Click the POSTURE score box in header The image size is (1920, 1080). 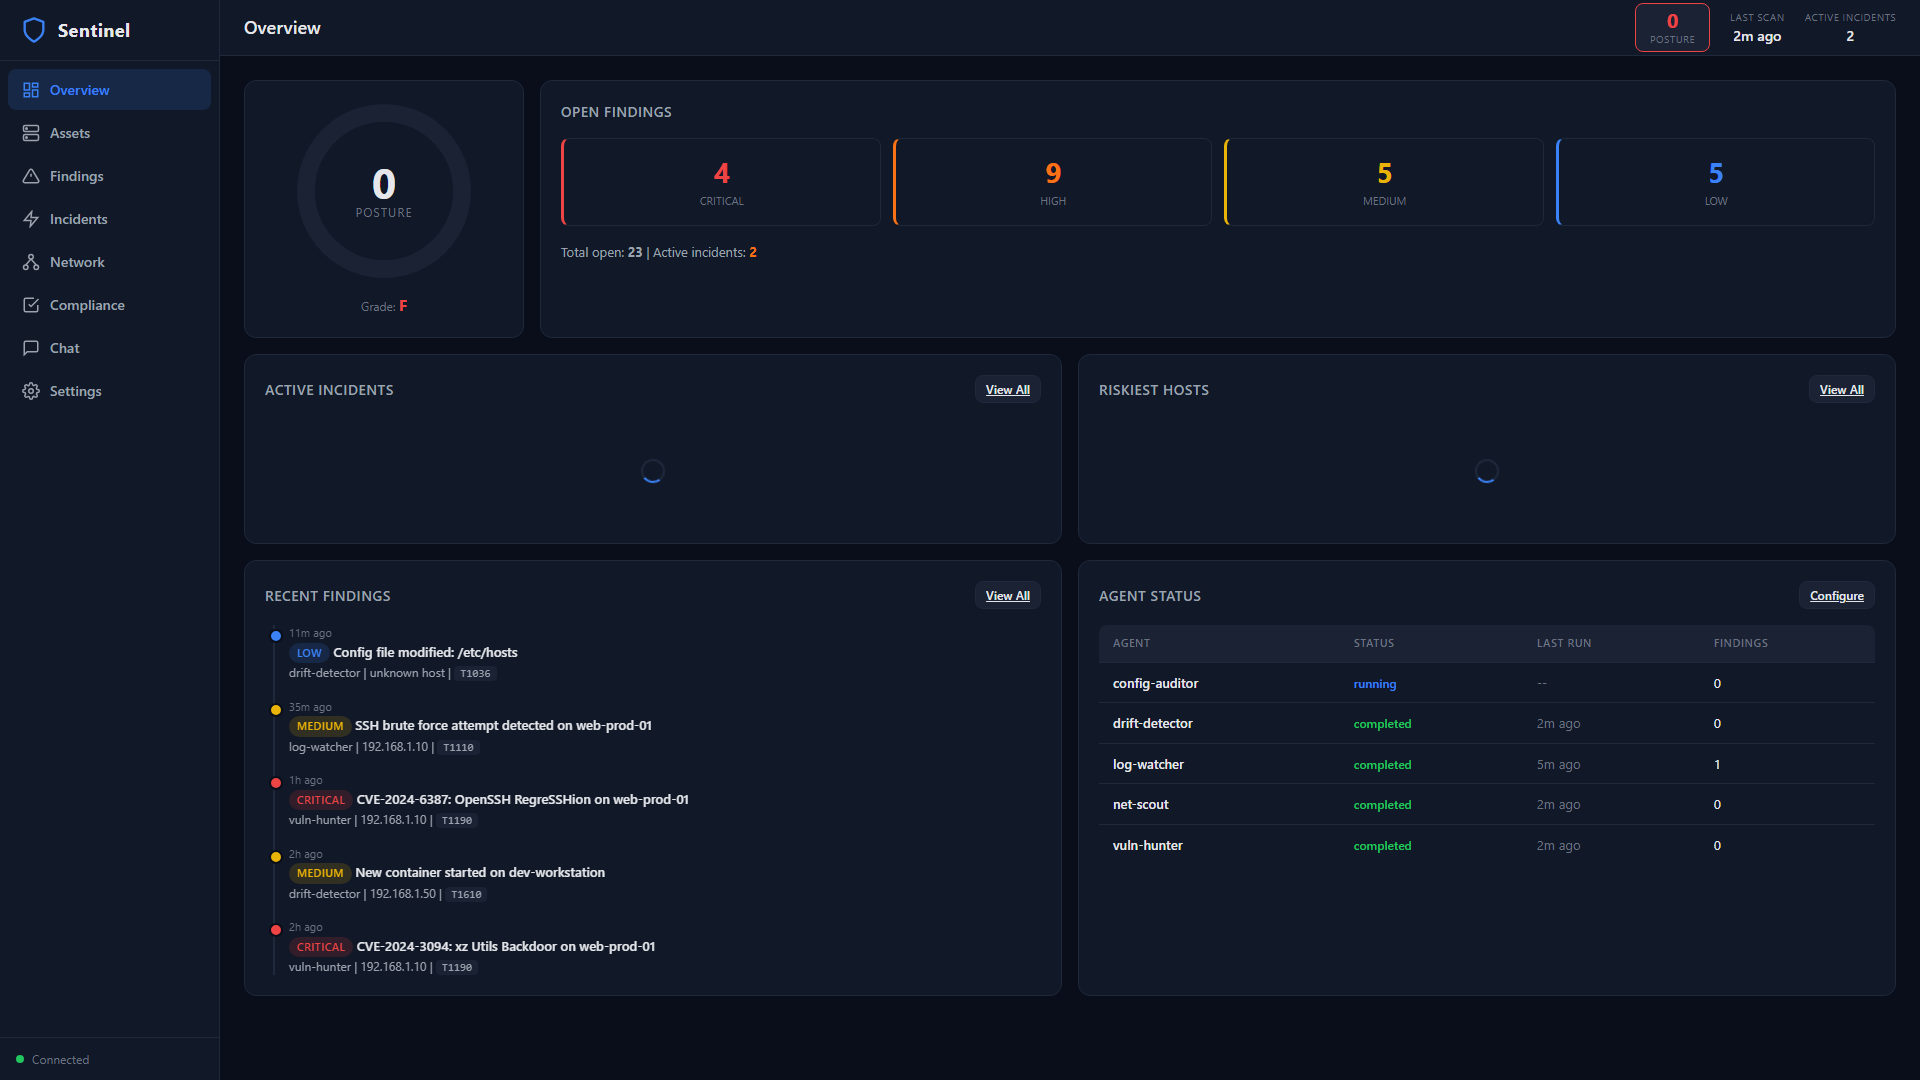pos(1671,27)
